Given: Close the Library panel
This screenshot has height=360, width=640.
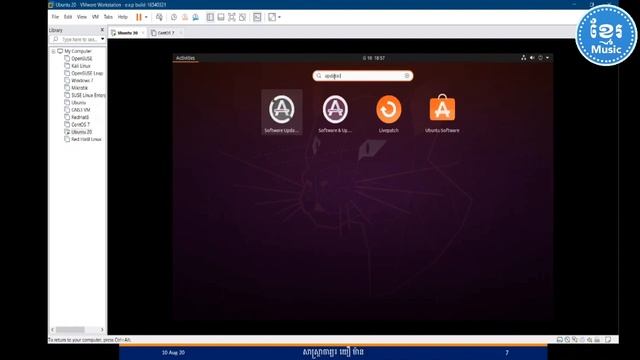Looking at the screenshot, I should [102, 30].
